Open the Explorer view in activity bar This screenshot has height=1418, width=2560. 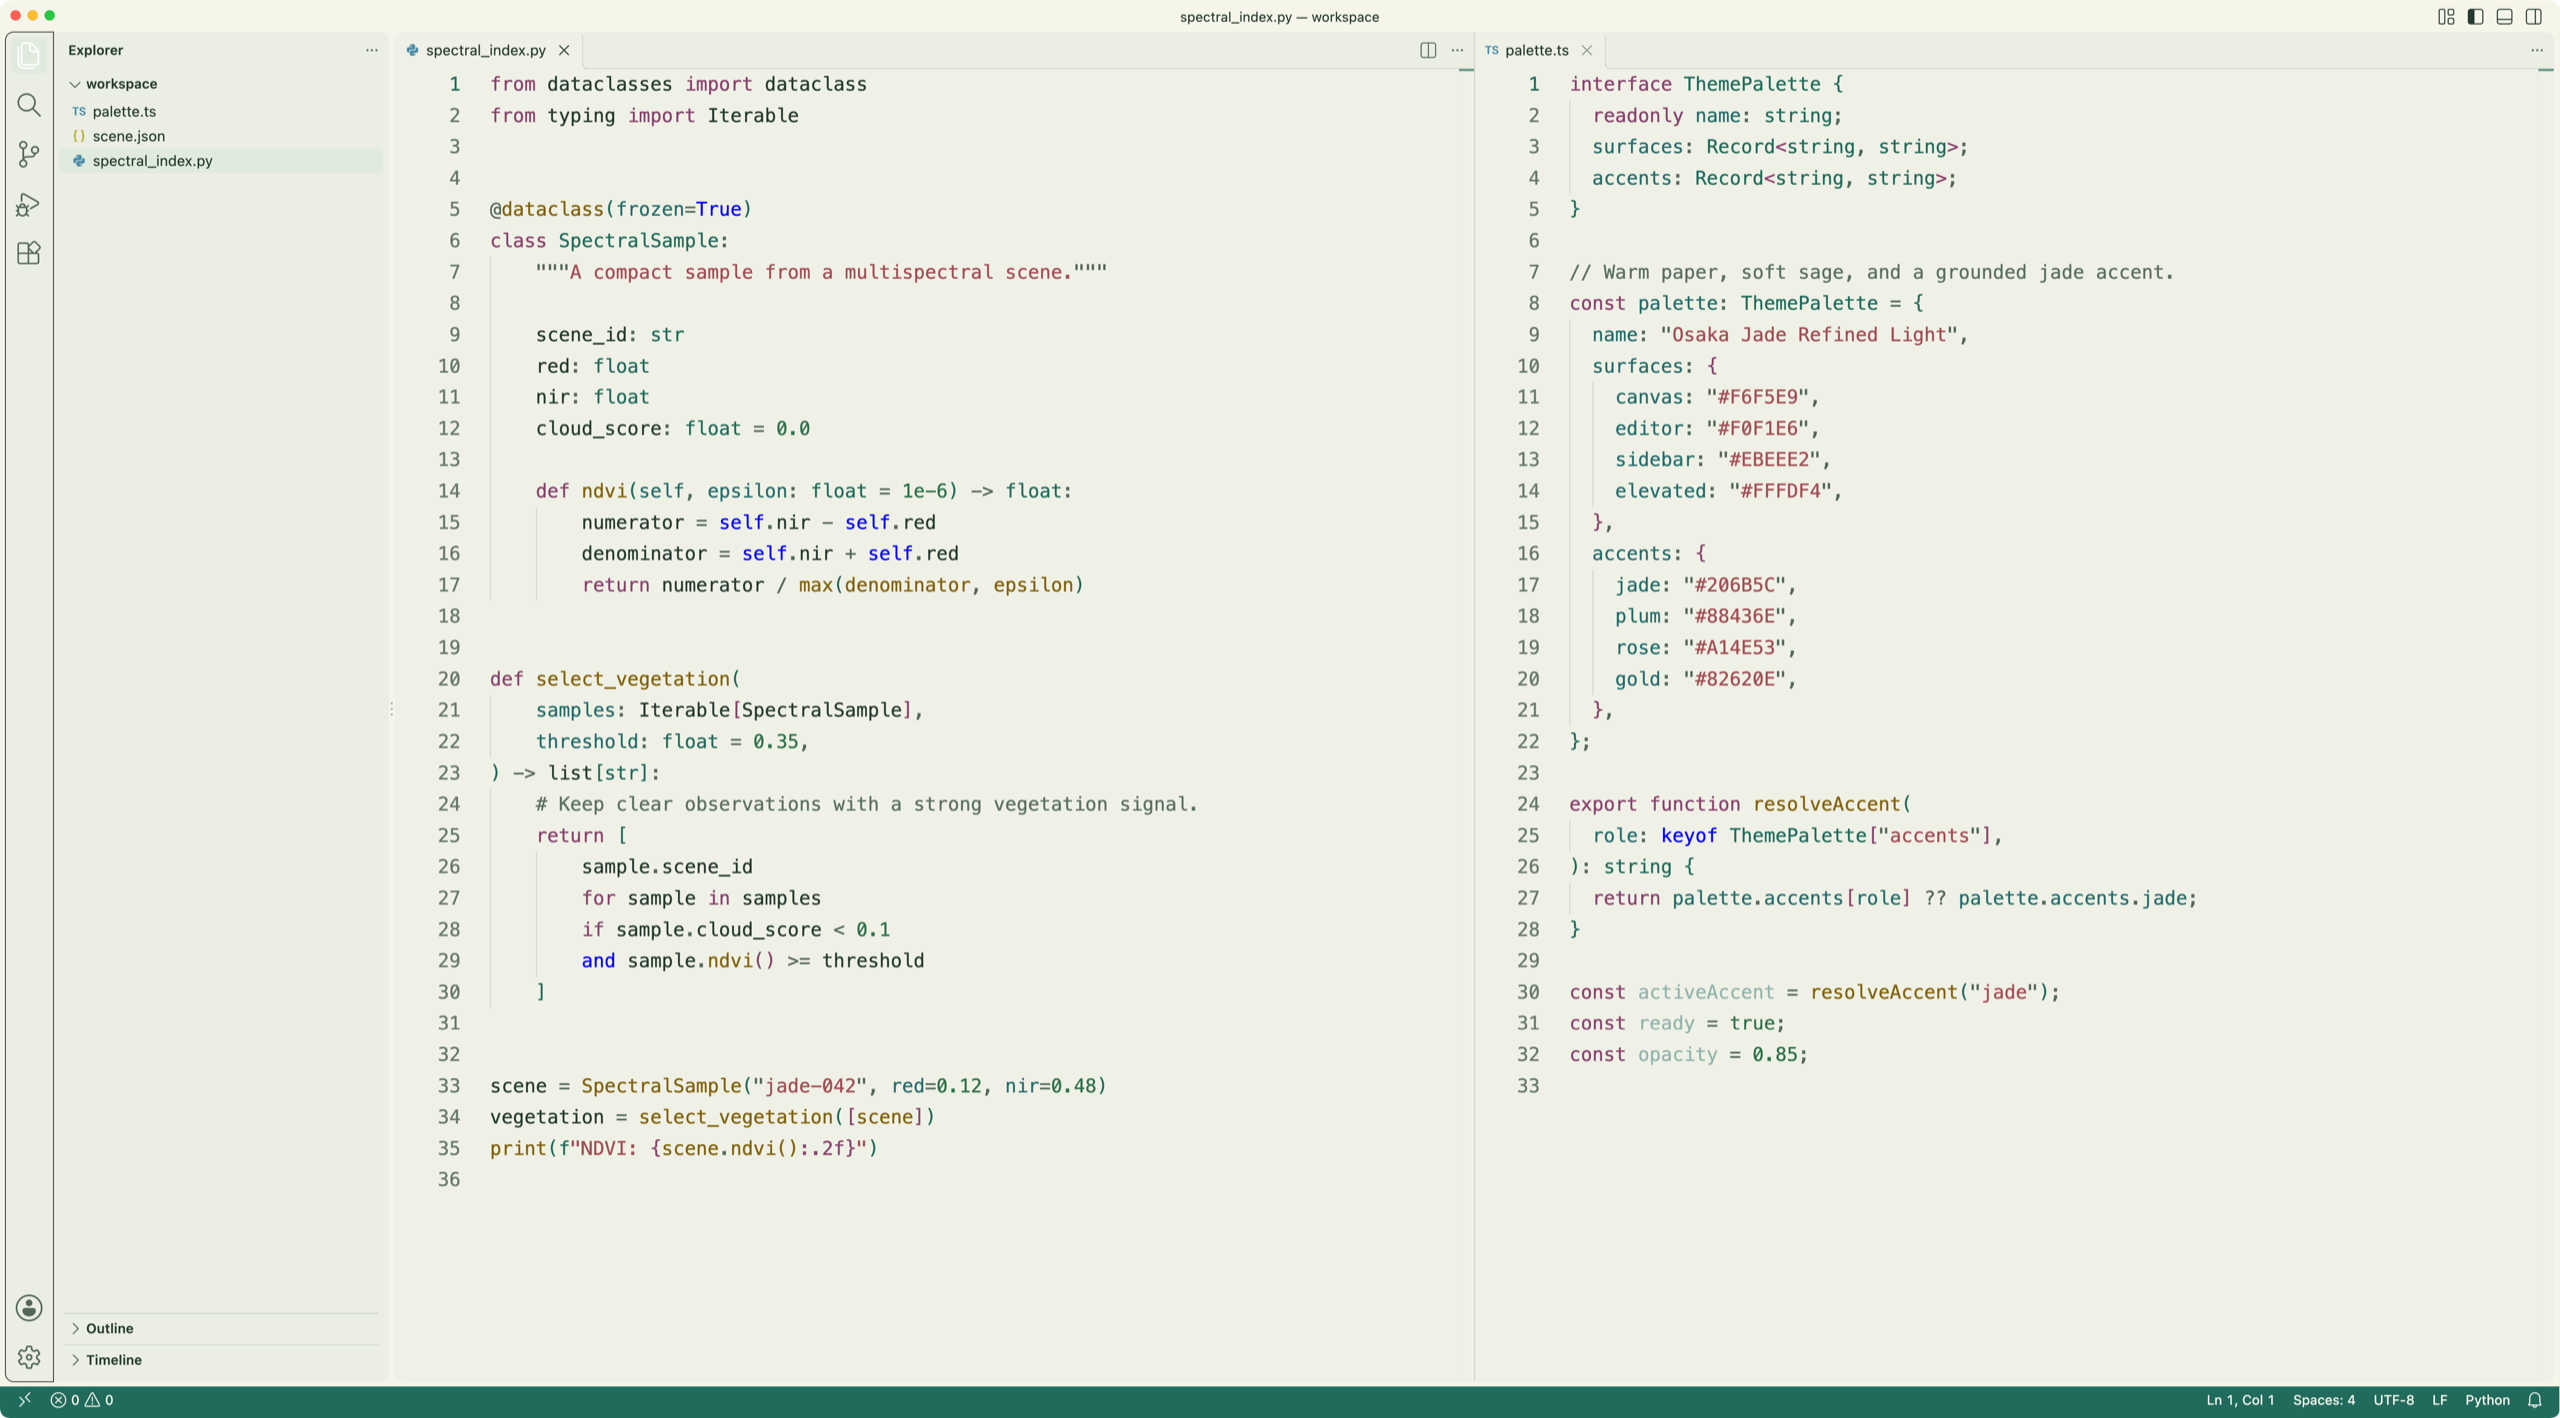pos(29,55)
